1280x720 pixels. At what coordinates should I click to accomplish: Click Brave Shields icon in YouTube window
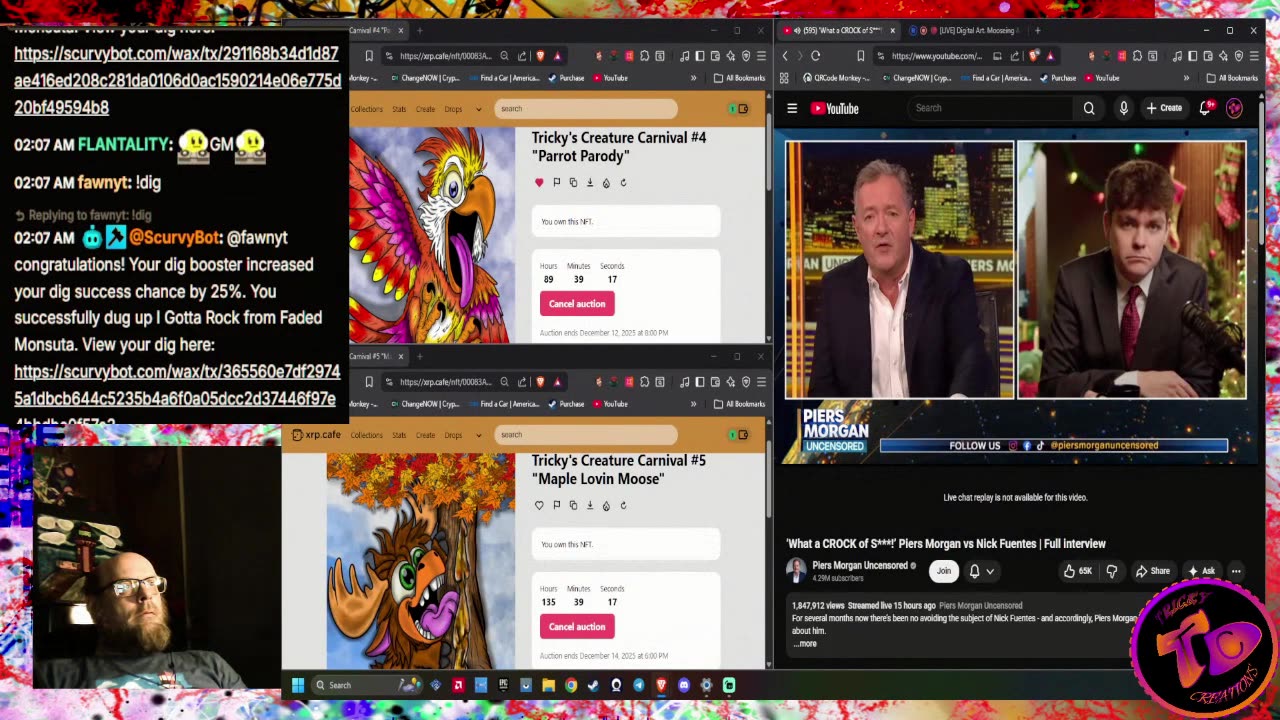(x=1033, y=56)
